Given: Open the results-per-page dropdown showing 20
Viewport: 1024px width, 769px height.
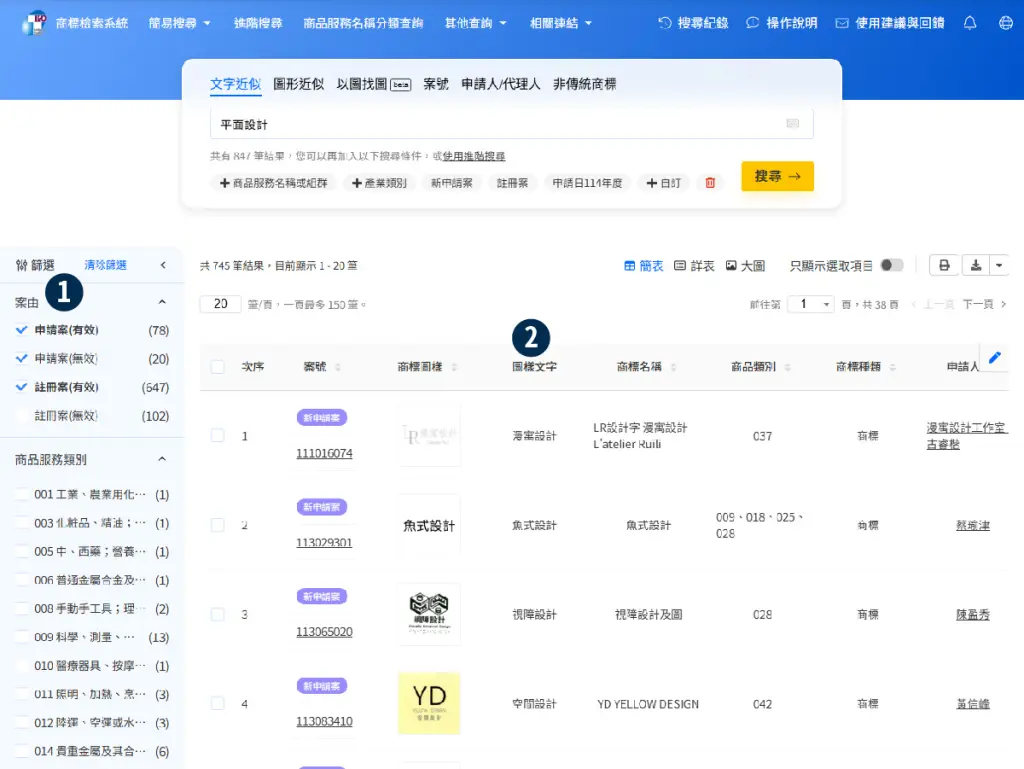Looking at the screenshot, I should point(220,302).
